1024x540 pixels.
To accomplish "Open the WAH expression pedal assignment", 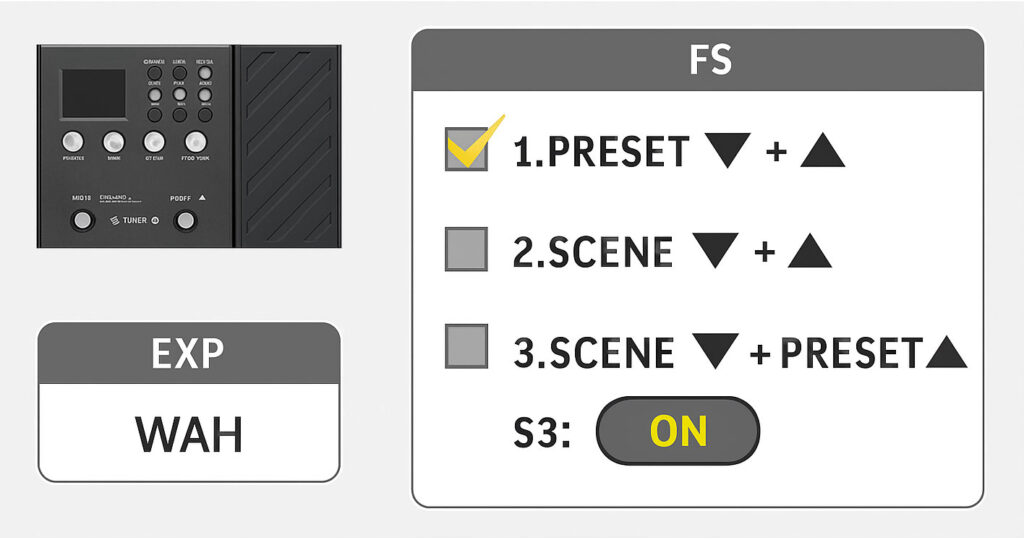I will [x=189, y=432].
